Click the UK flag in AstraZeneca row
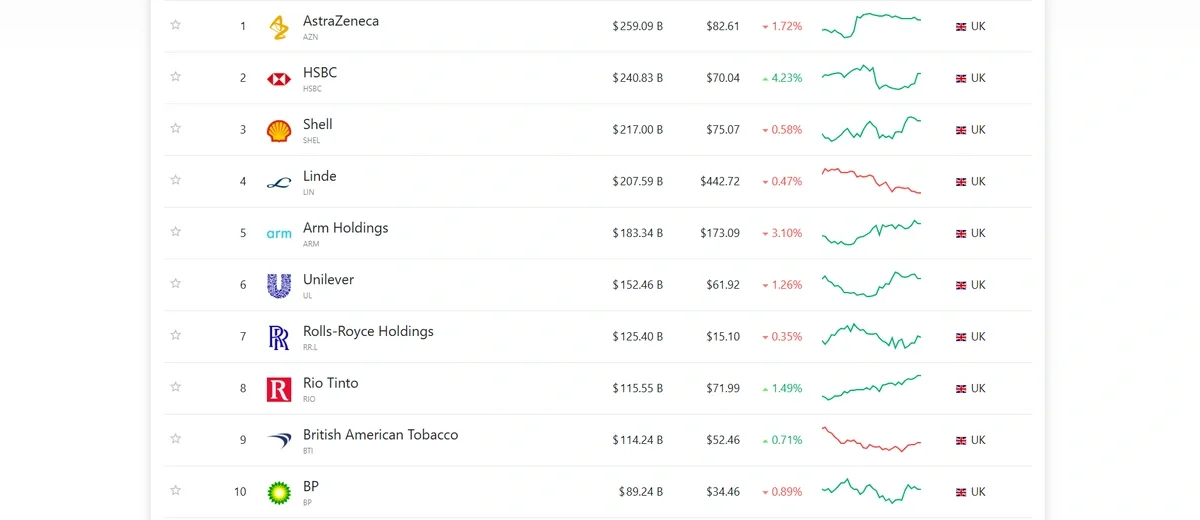Screen dimensions: 1200x520 coord(961,27)
